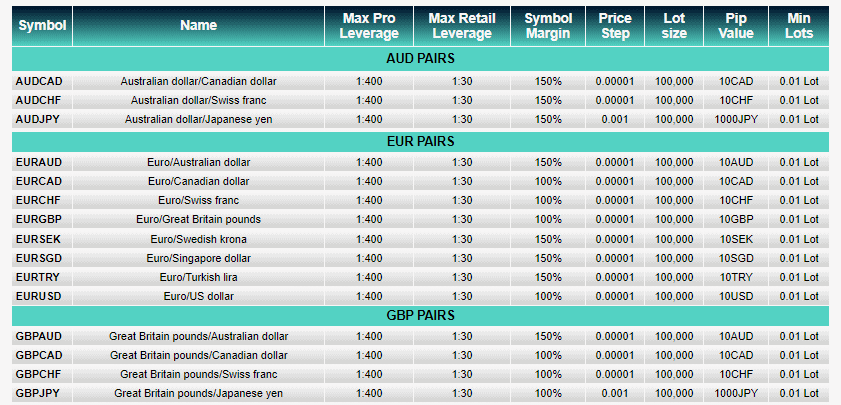Click the 100,000 lot size for EURSEK

pyautogui.click(x=674, y=239)
